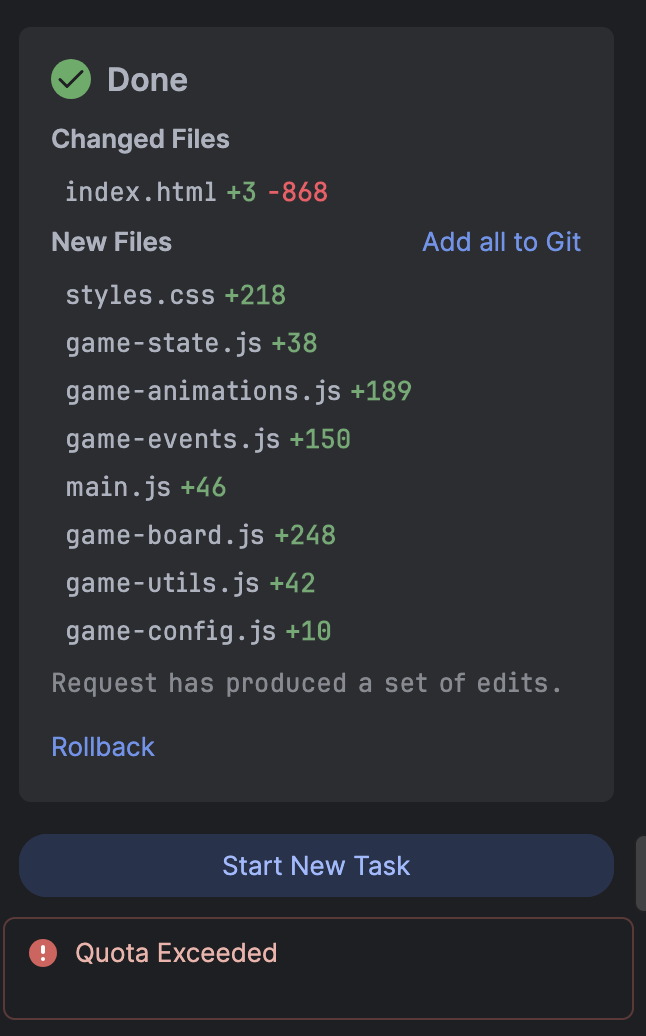The image size is (646, 1036).
Task: Select game-animations.js in file list
Action: click(203, 392)
